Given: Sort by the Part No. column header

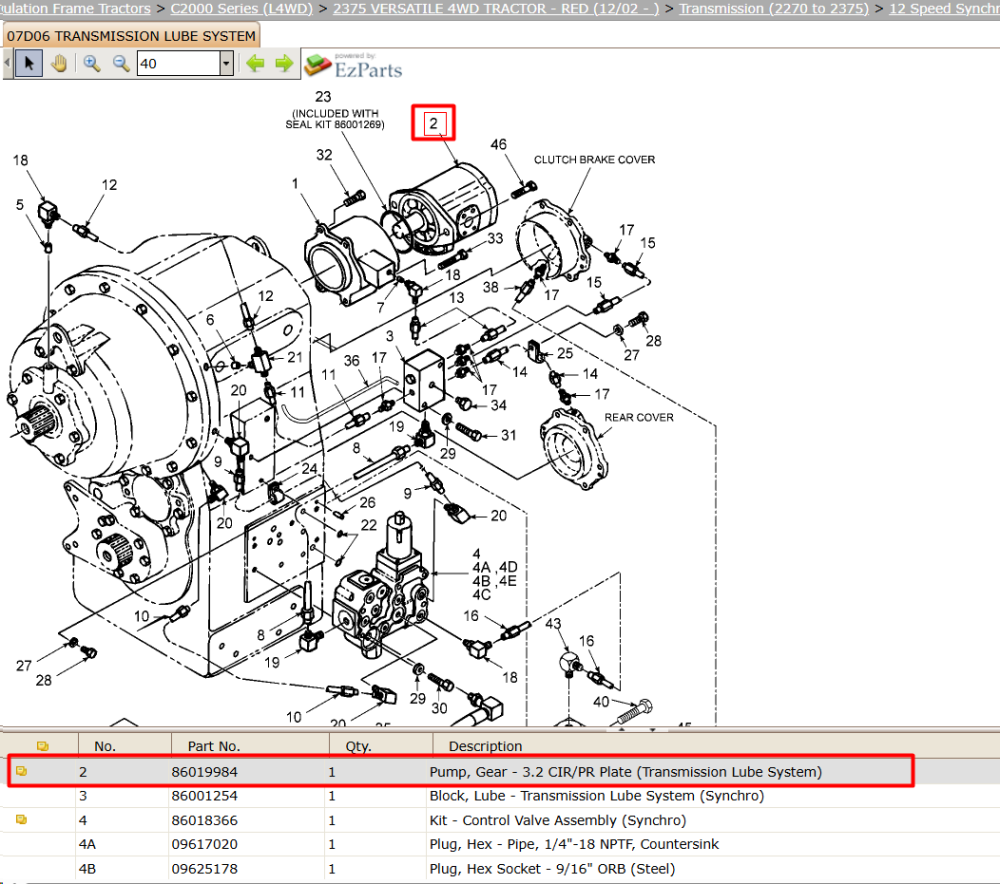Looking at the screenshot, I should [214, 746].
